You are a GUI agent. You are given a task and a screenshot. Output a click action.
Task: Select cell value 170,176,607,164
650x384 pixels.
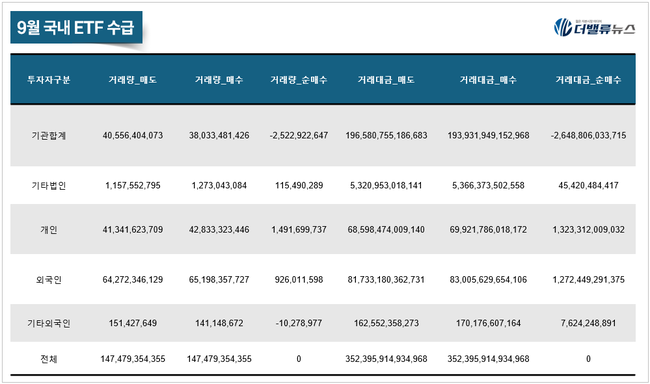click(488, 323)
